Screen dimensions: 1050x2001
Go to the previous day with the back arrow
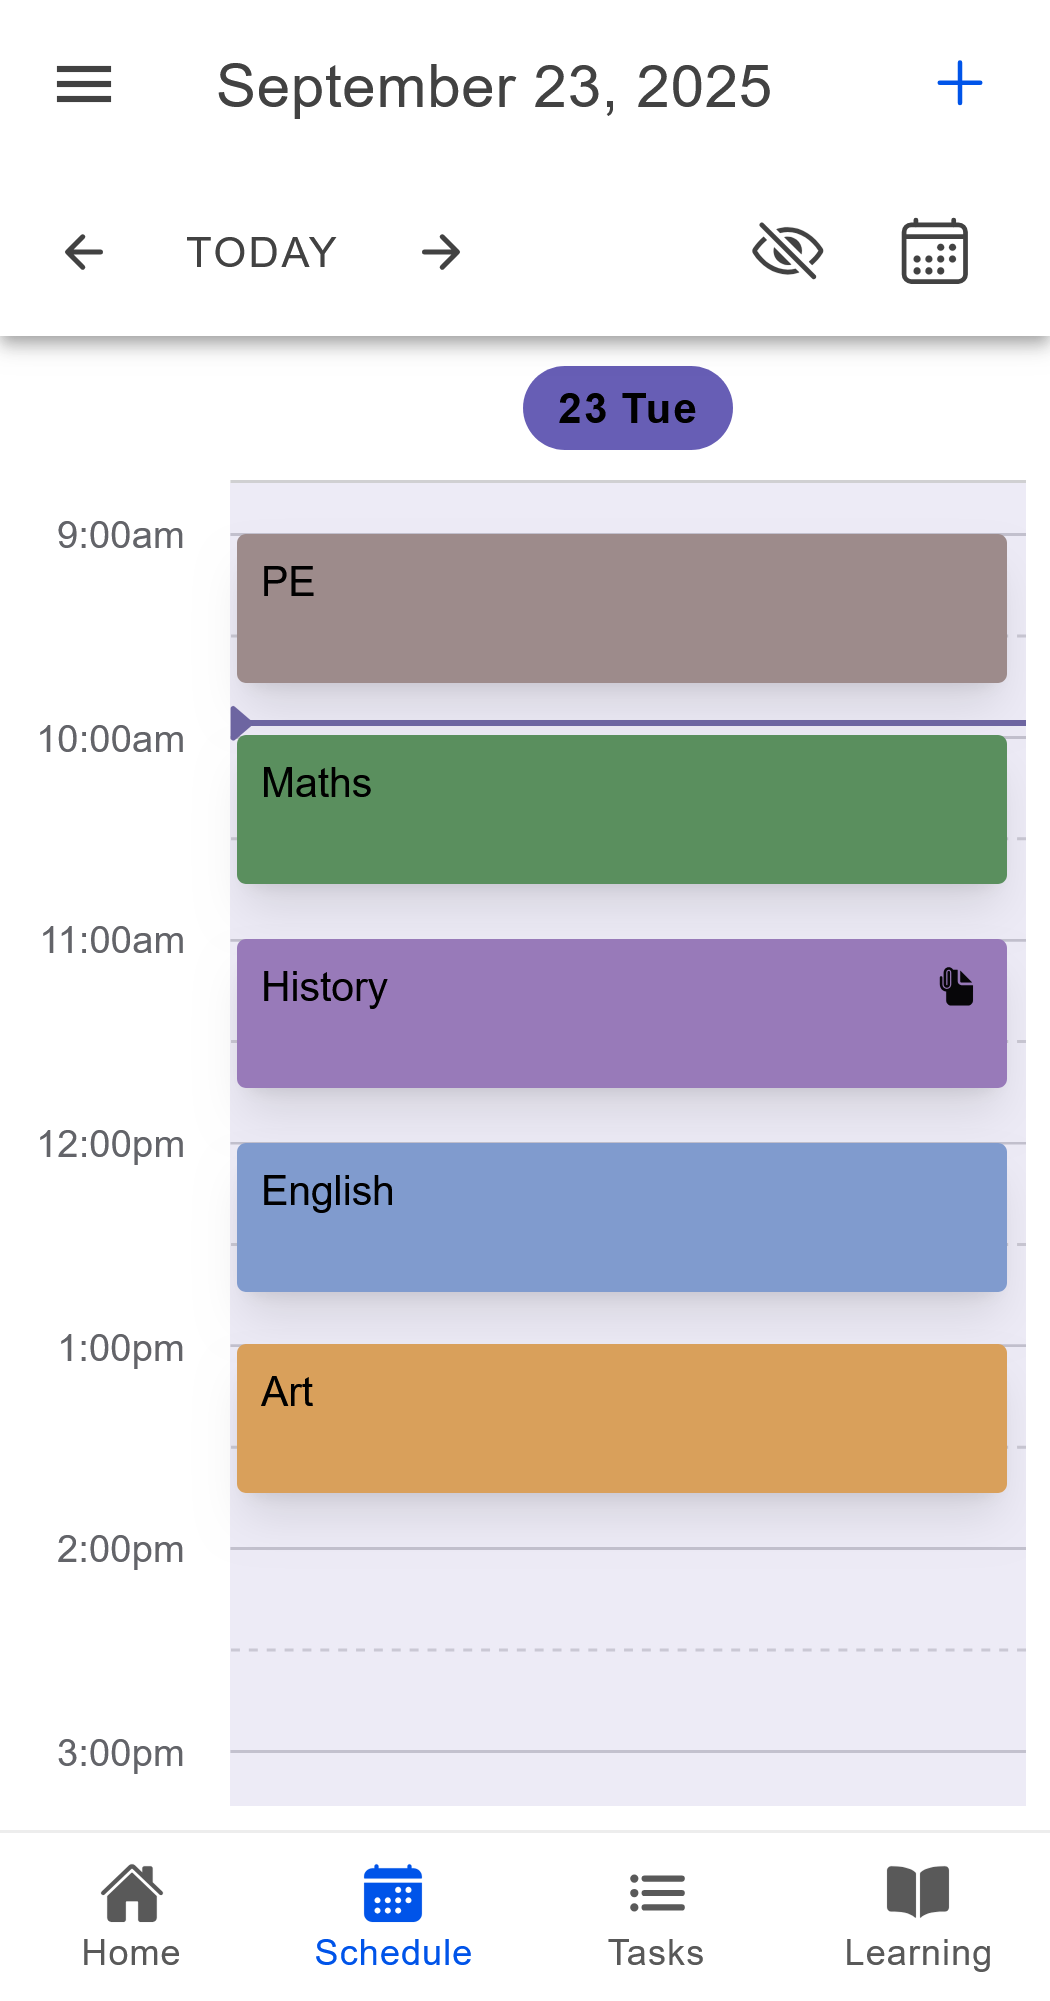point(83,252)
